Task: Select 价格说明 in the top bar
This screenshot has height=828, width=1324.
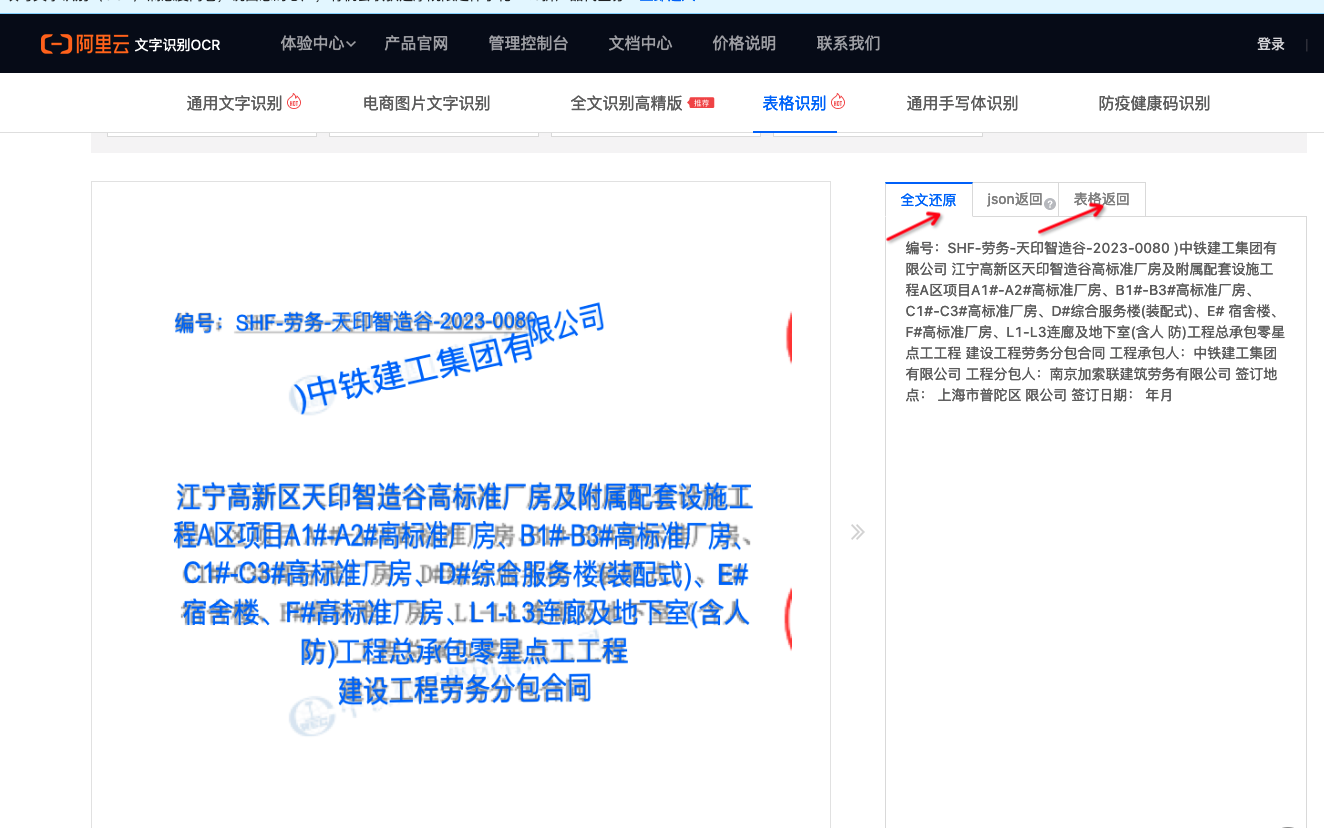Action: coord(744,44)
